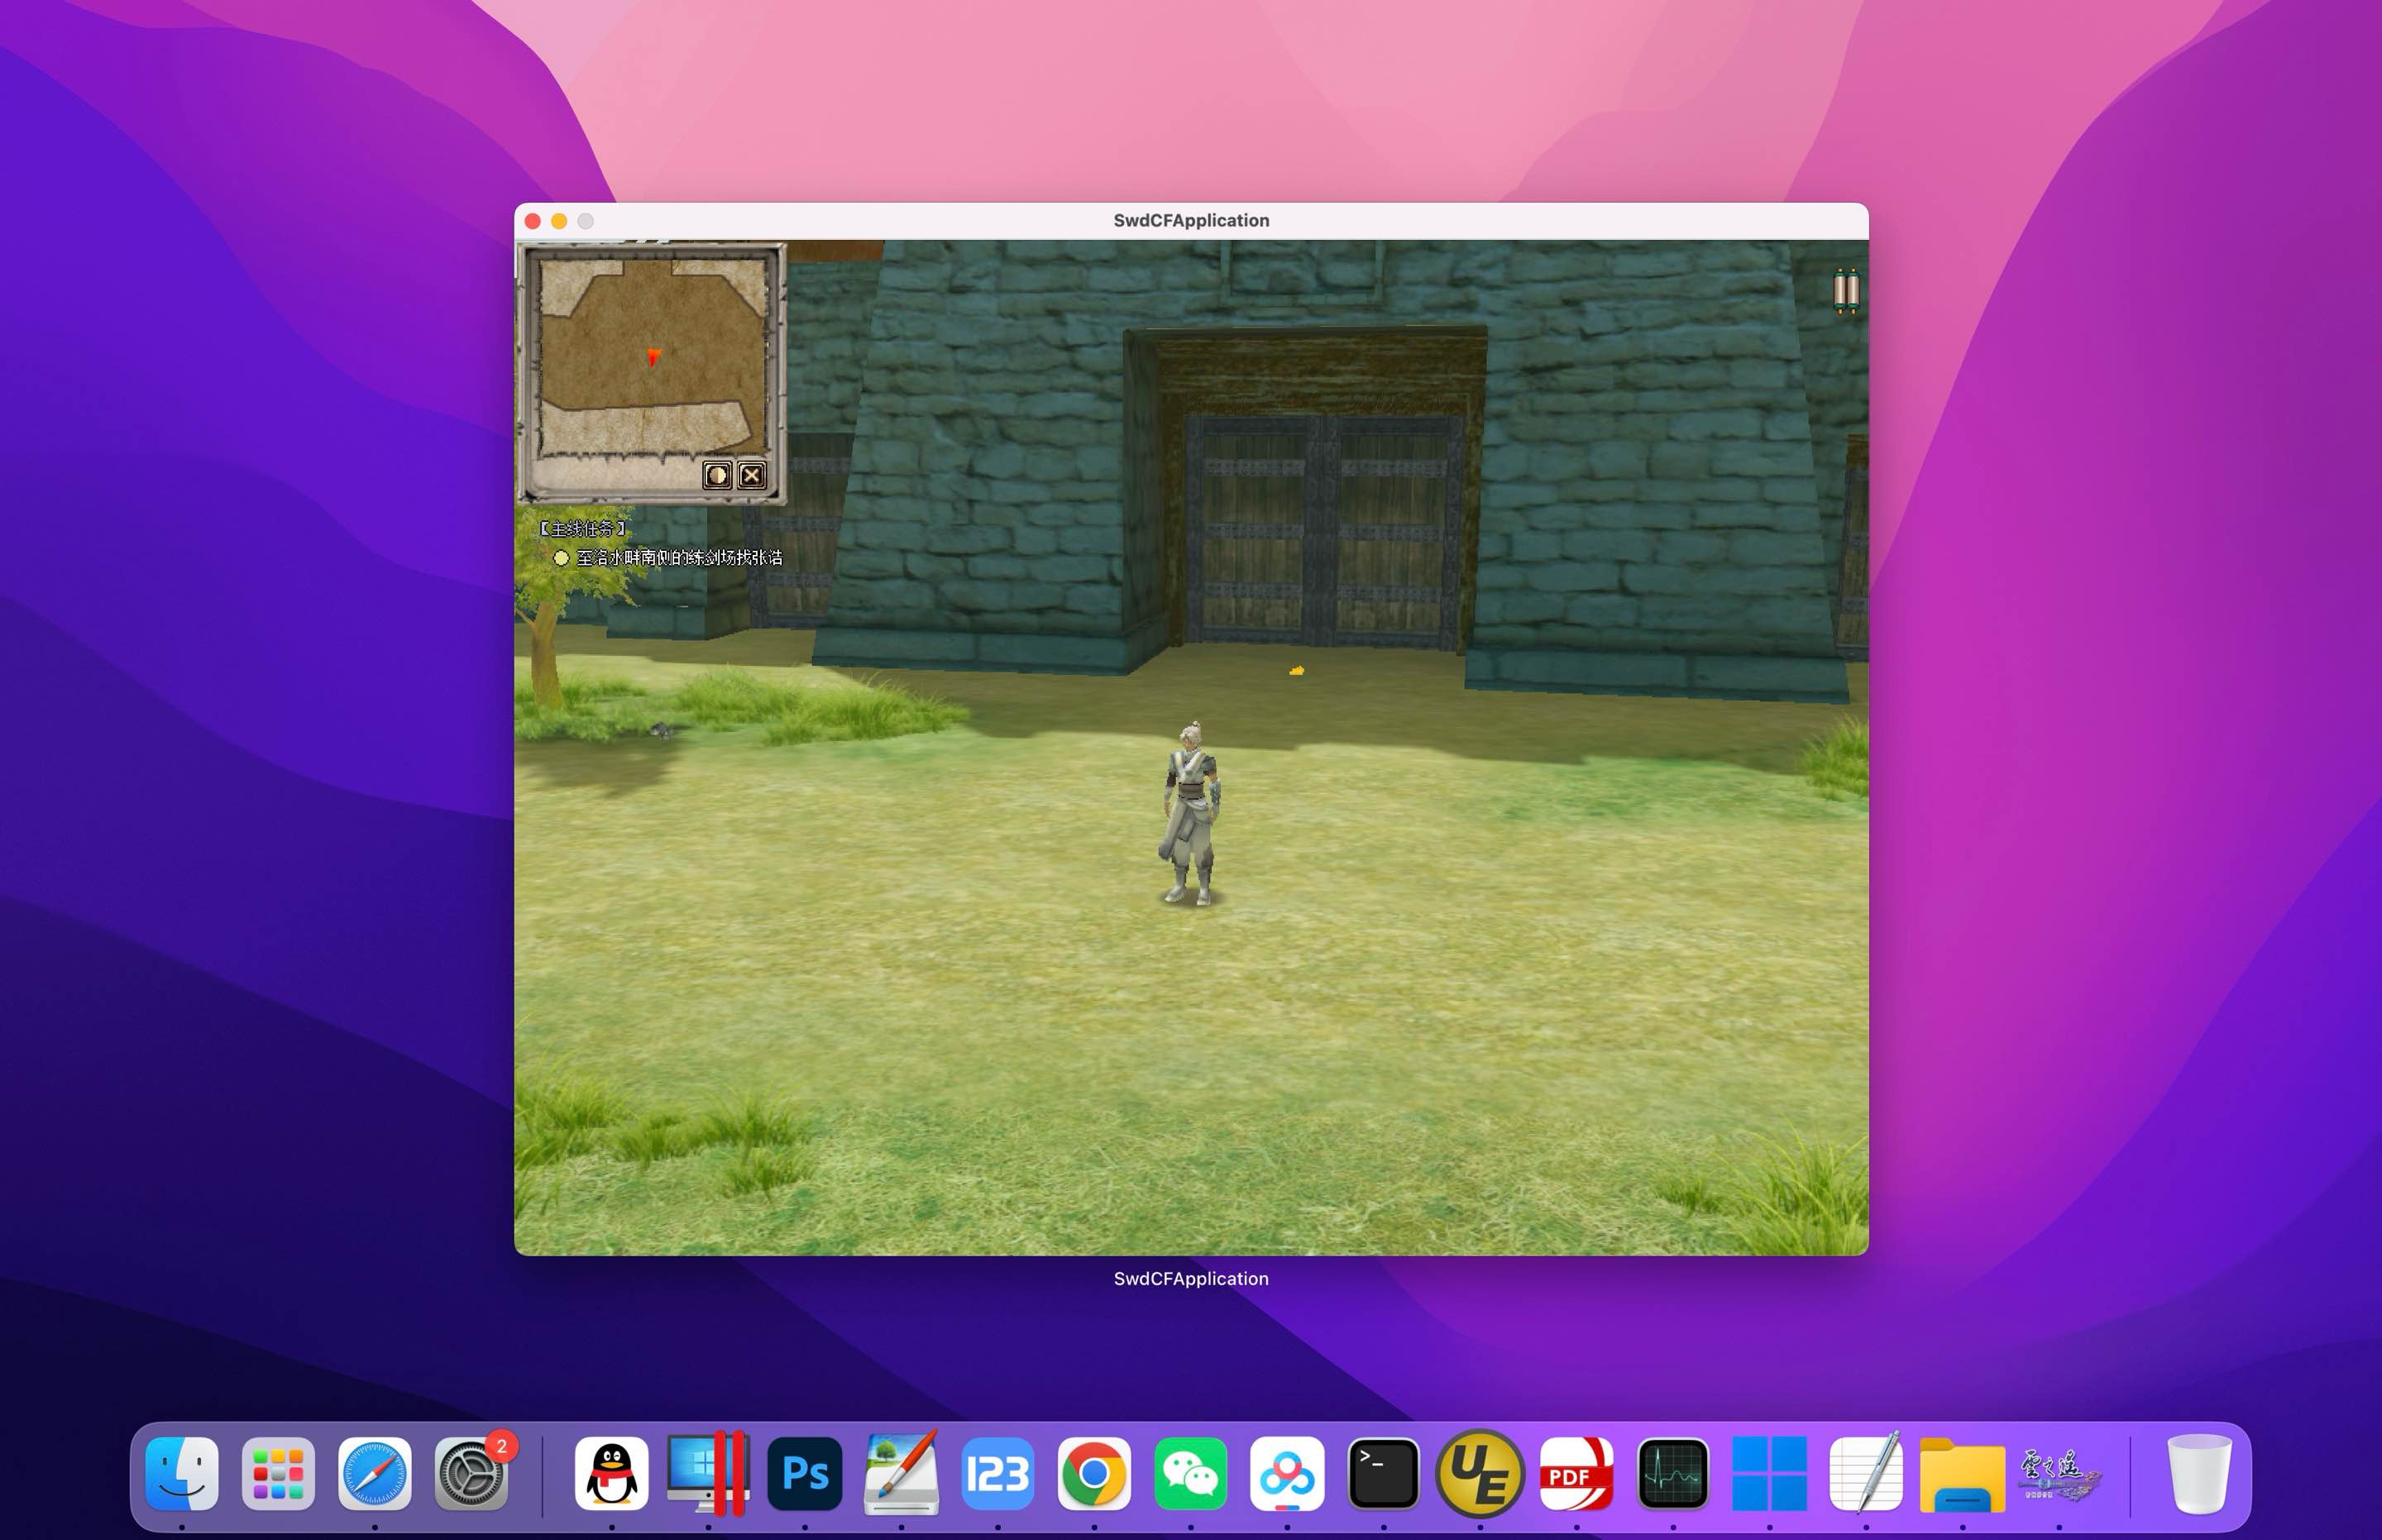Open the yellow folder icon in the Dock

tap(1963, 1475)
